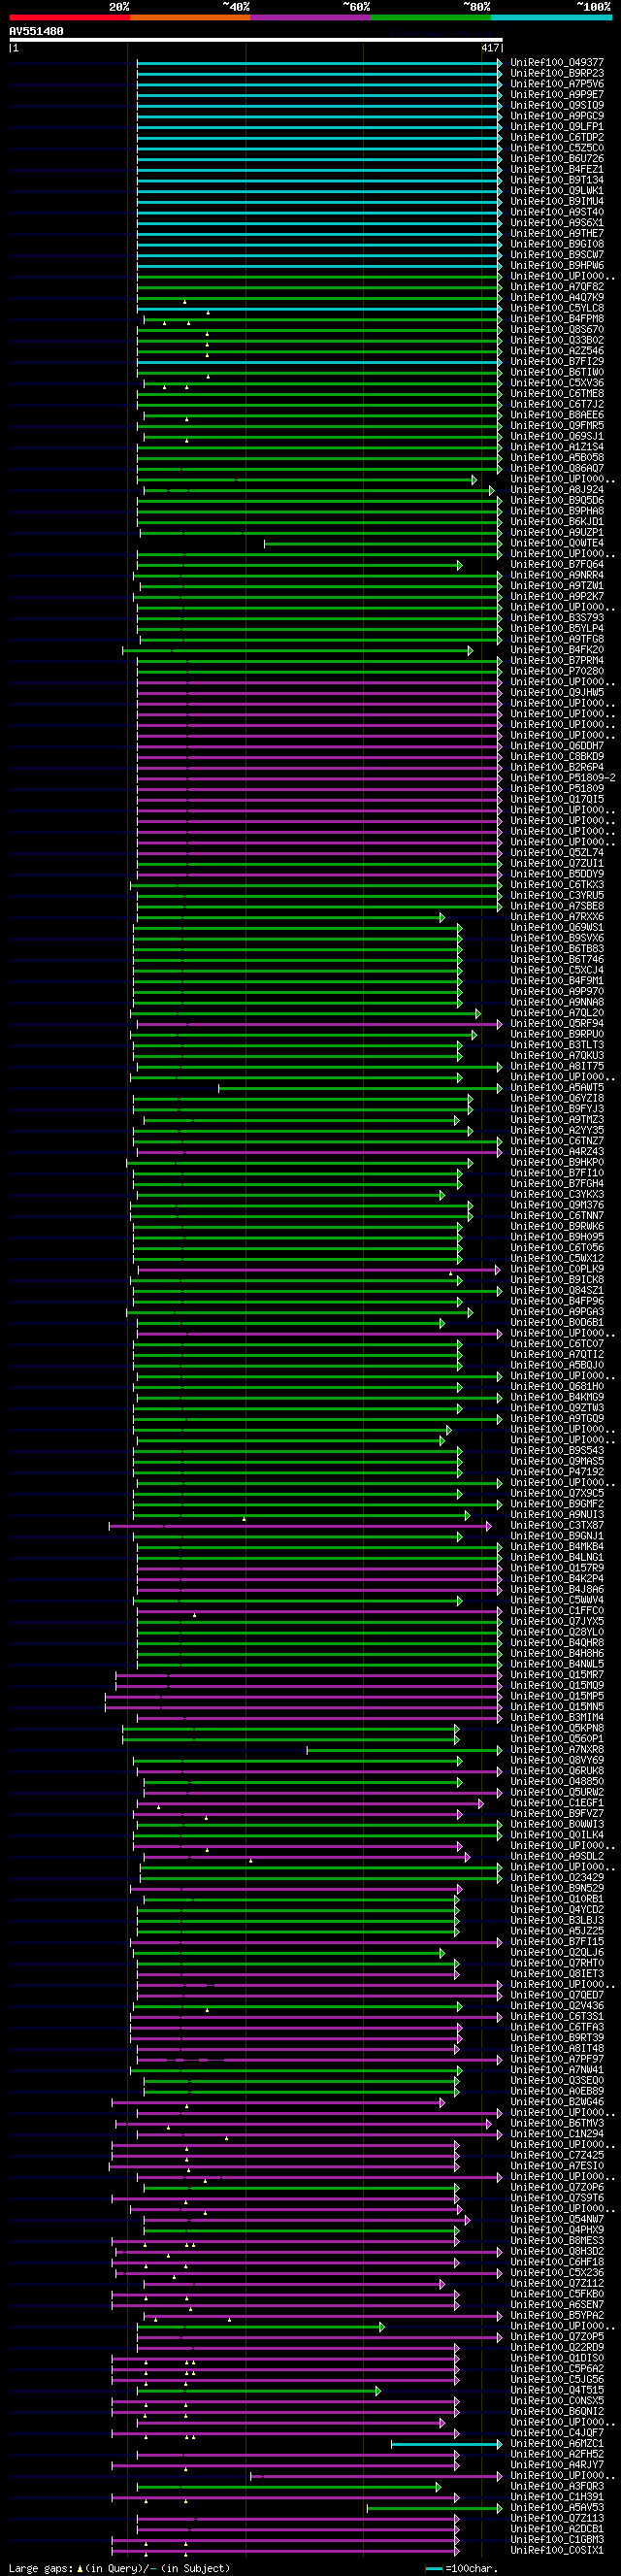Select UniRef100_B9SVX6 entry
Screen dimensions: 621x2576
pos(557,937)
